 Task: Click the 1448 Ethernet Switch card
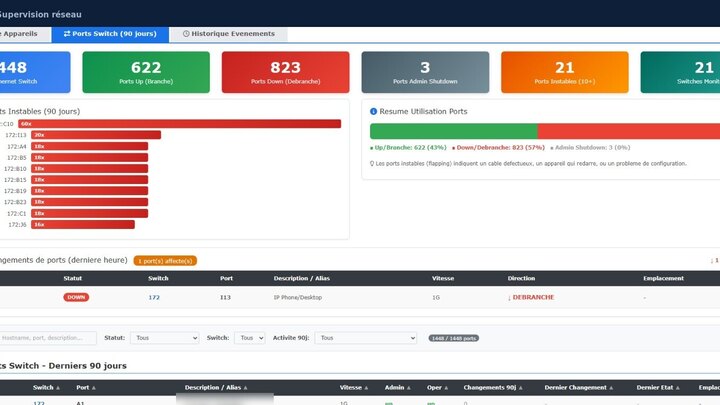(x=35, y=72)
